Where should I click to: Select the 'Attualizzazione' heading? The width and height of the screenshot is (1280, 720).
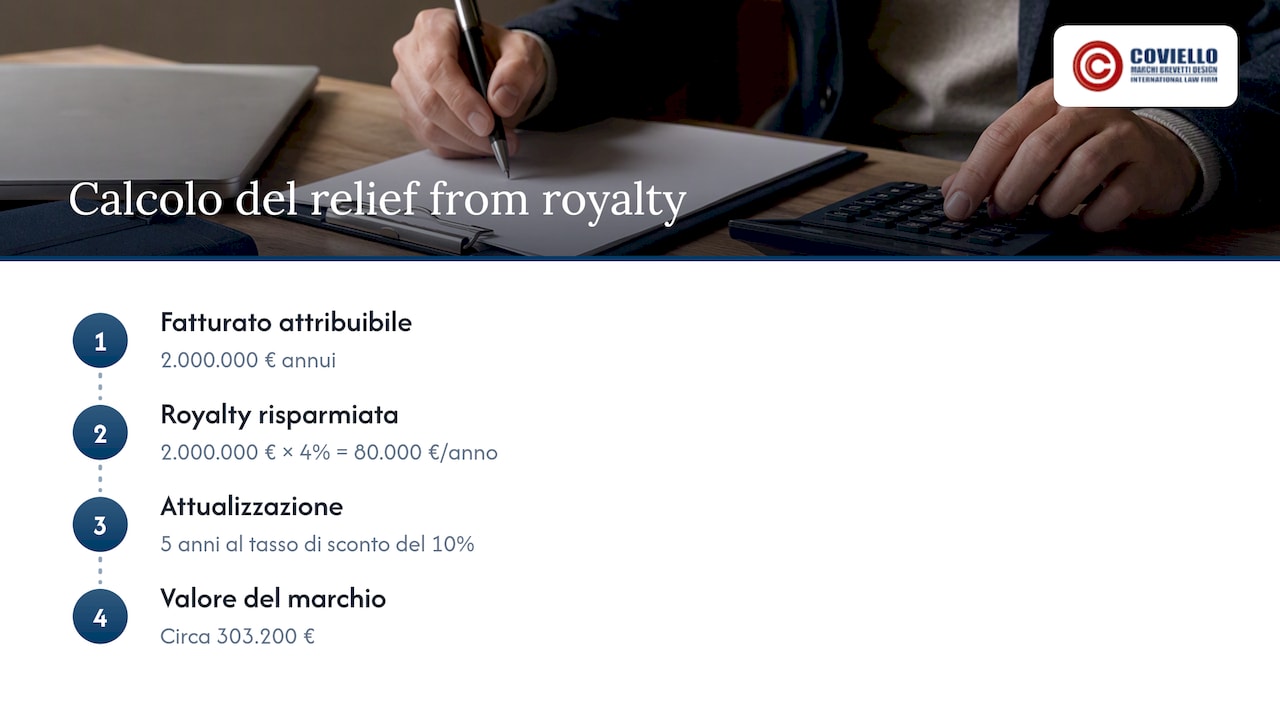point(251,506)
